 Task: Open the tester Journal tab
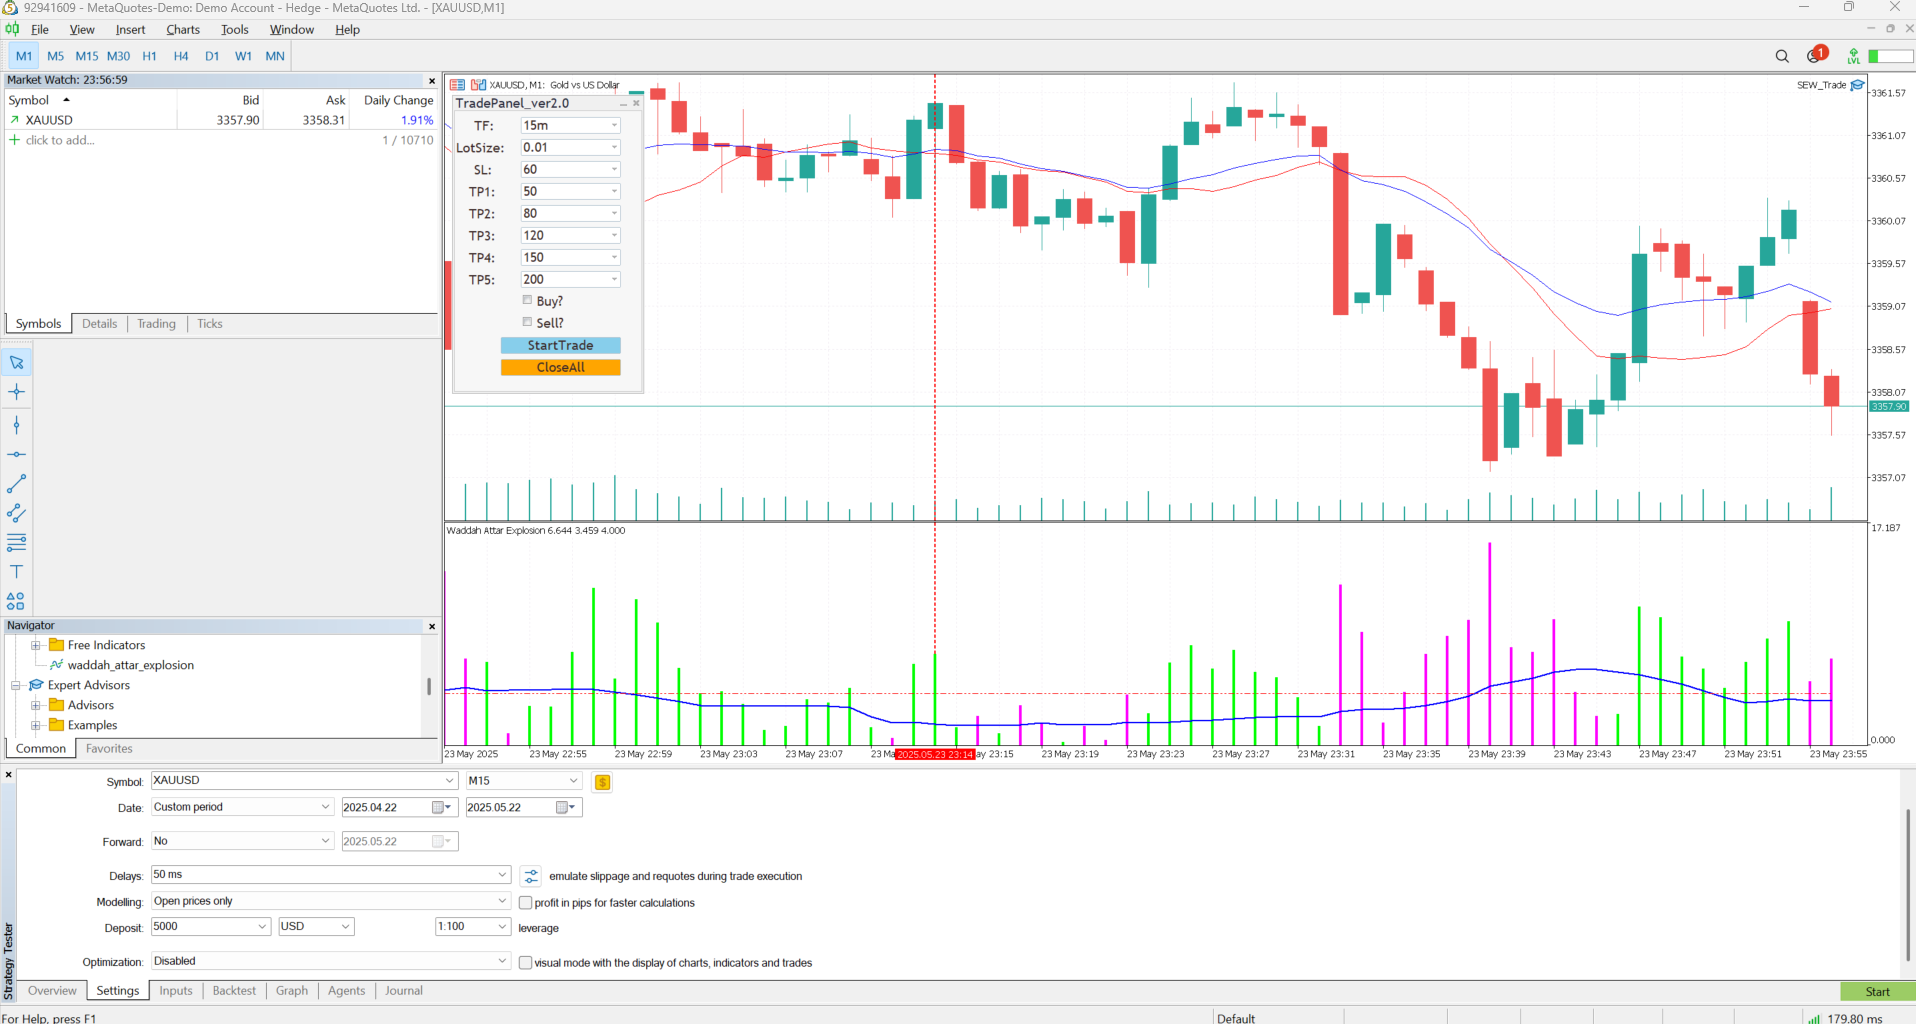tap(404, 991)
